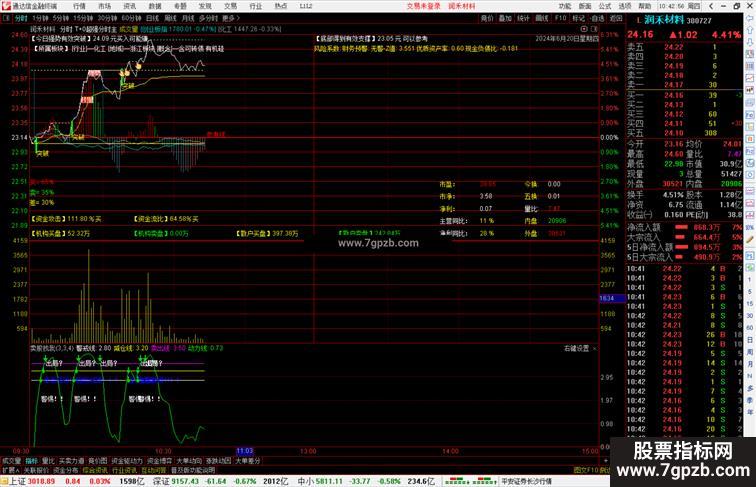The image size is (756, 487).
Task: Click the line chart icon in right sidebar
Action: pos(750,78)
